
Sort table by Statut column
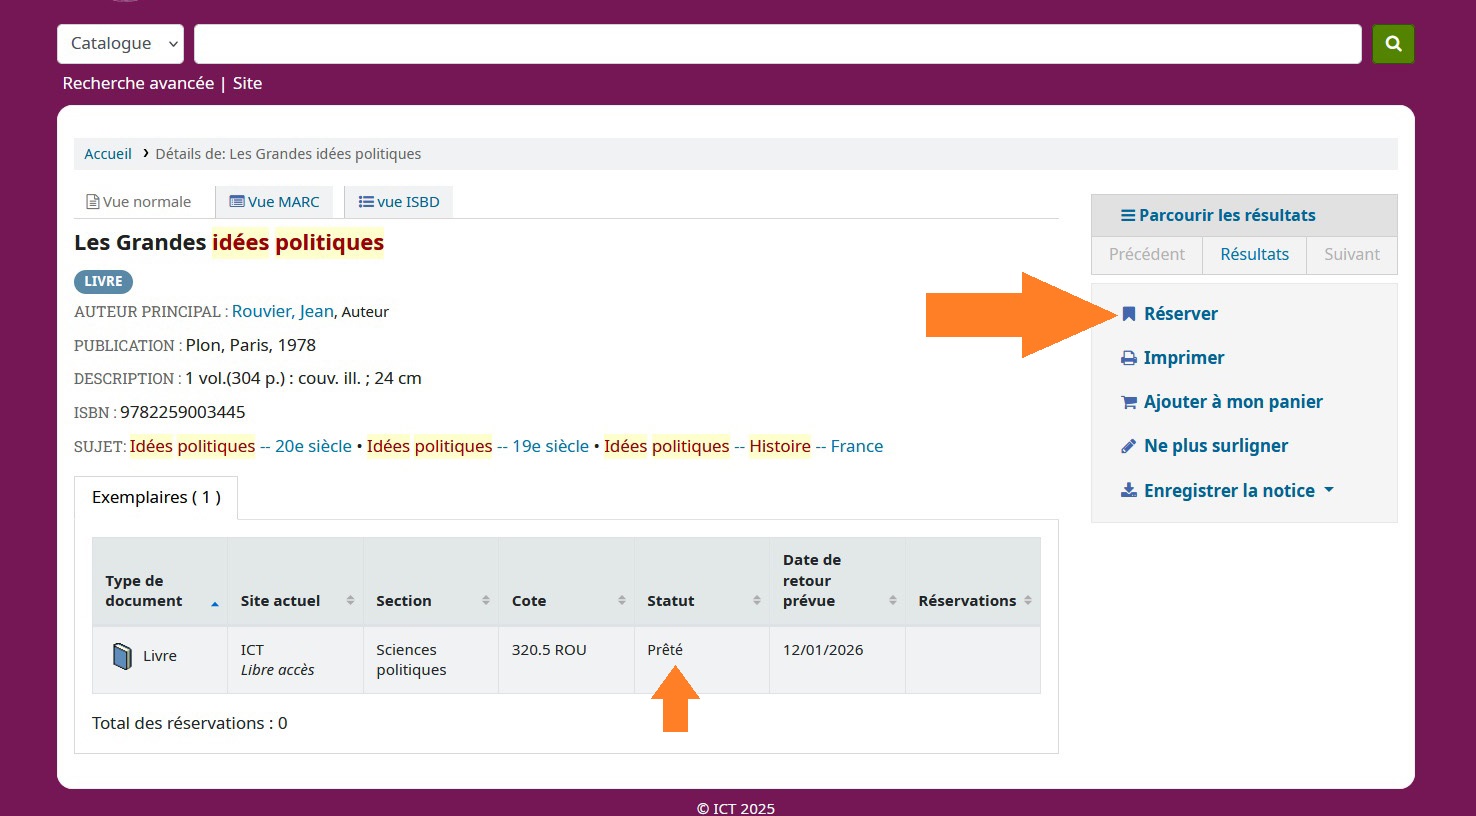[701, 600]
